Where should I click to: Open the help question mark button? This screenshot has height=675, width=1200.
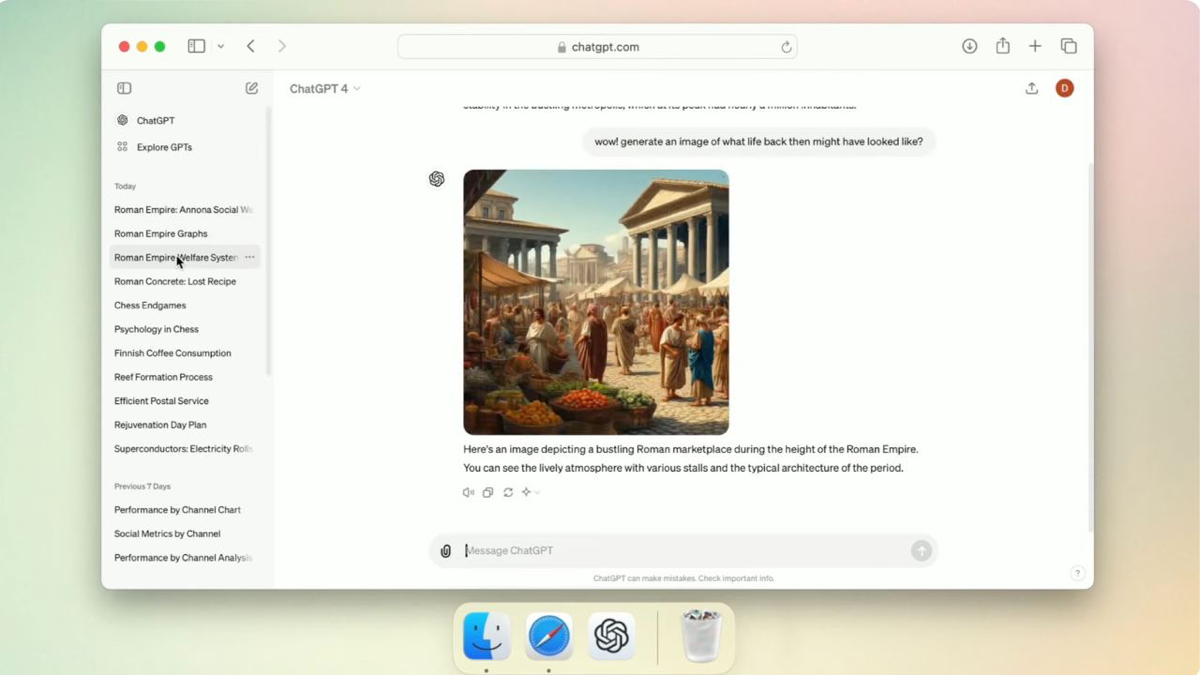[1077, 573]
